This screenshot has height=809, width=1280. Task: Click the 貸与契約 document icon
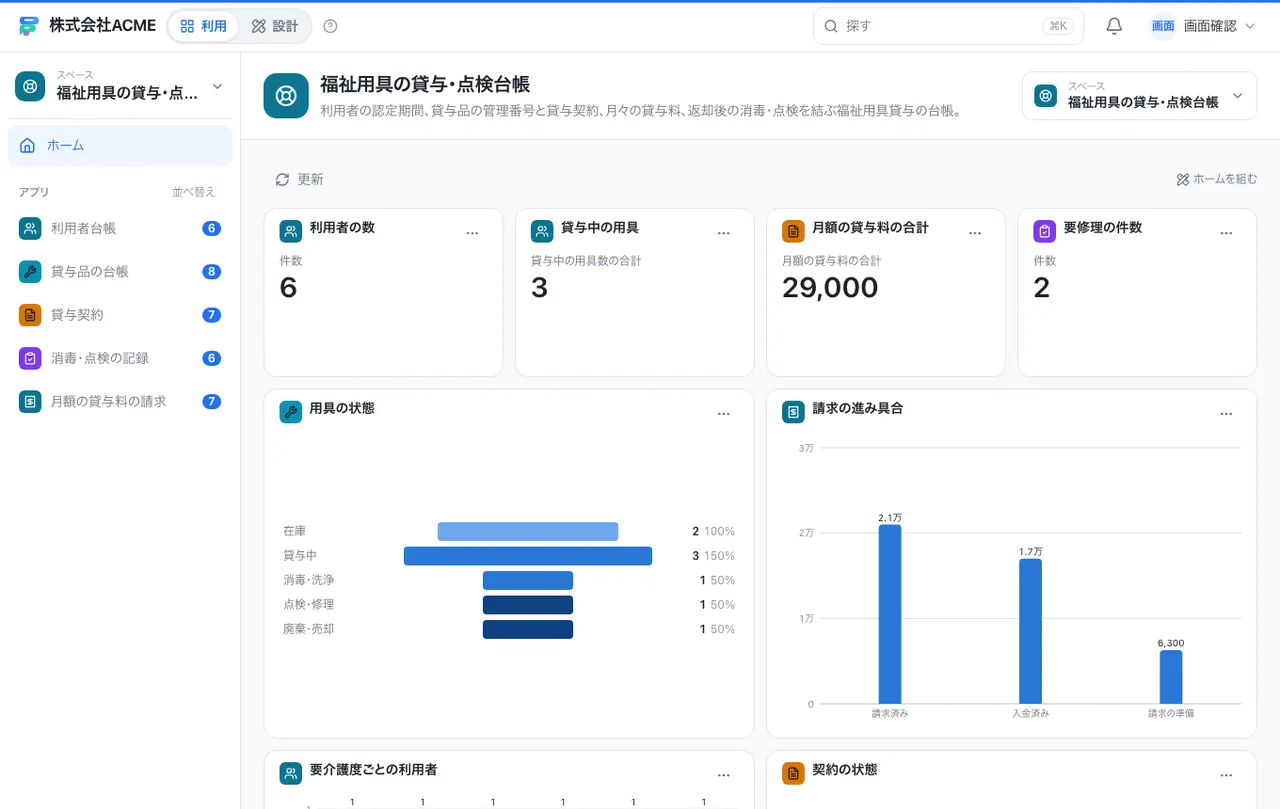point(30,315)
